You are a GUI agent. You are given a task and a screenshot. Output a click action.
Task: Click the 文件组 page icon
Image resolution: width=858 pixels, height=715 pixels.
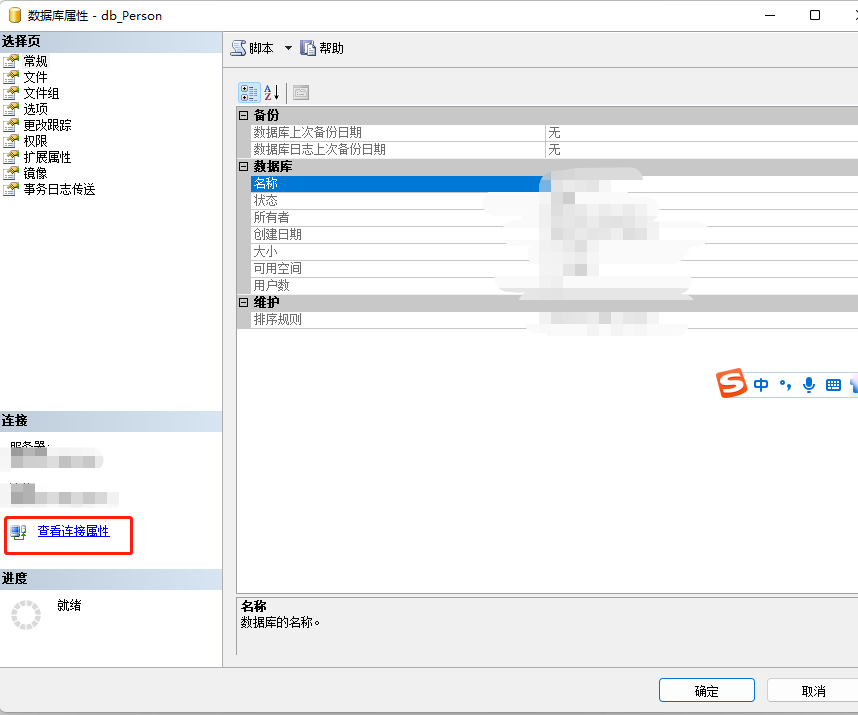click(x=11, y=93)
